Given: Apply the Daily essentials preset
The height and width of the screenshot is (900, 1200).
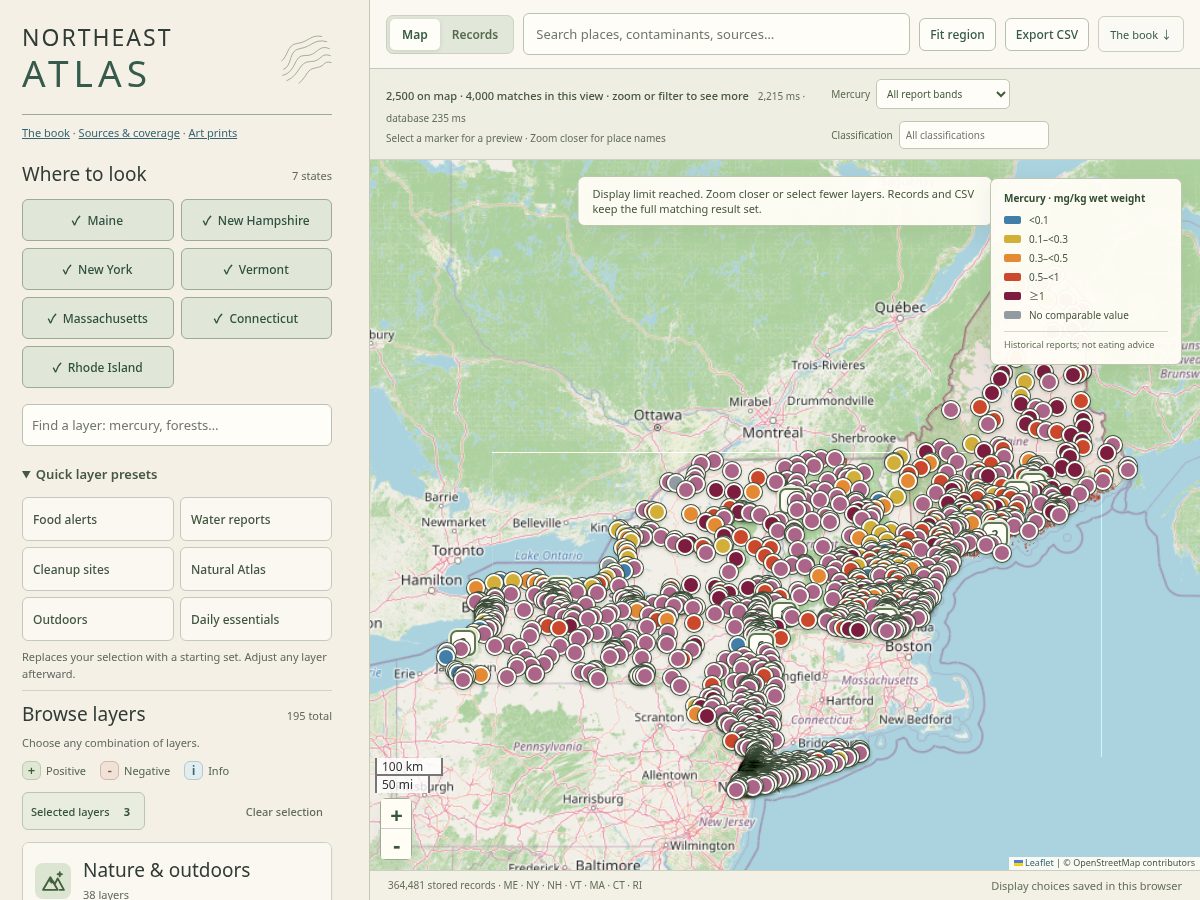Looking at the screenshot, I should pyautogui.click(x=256, y=619).
